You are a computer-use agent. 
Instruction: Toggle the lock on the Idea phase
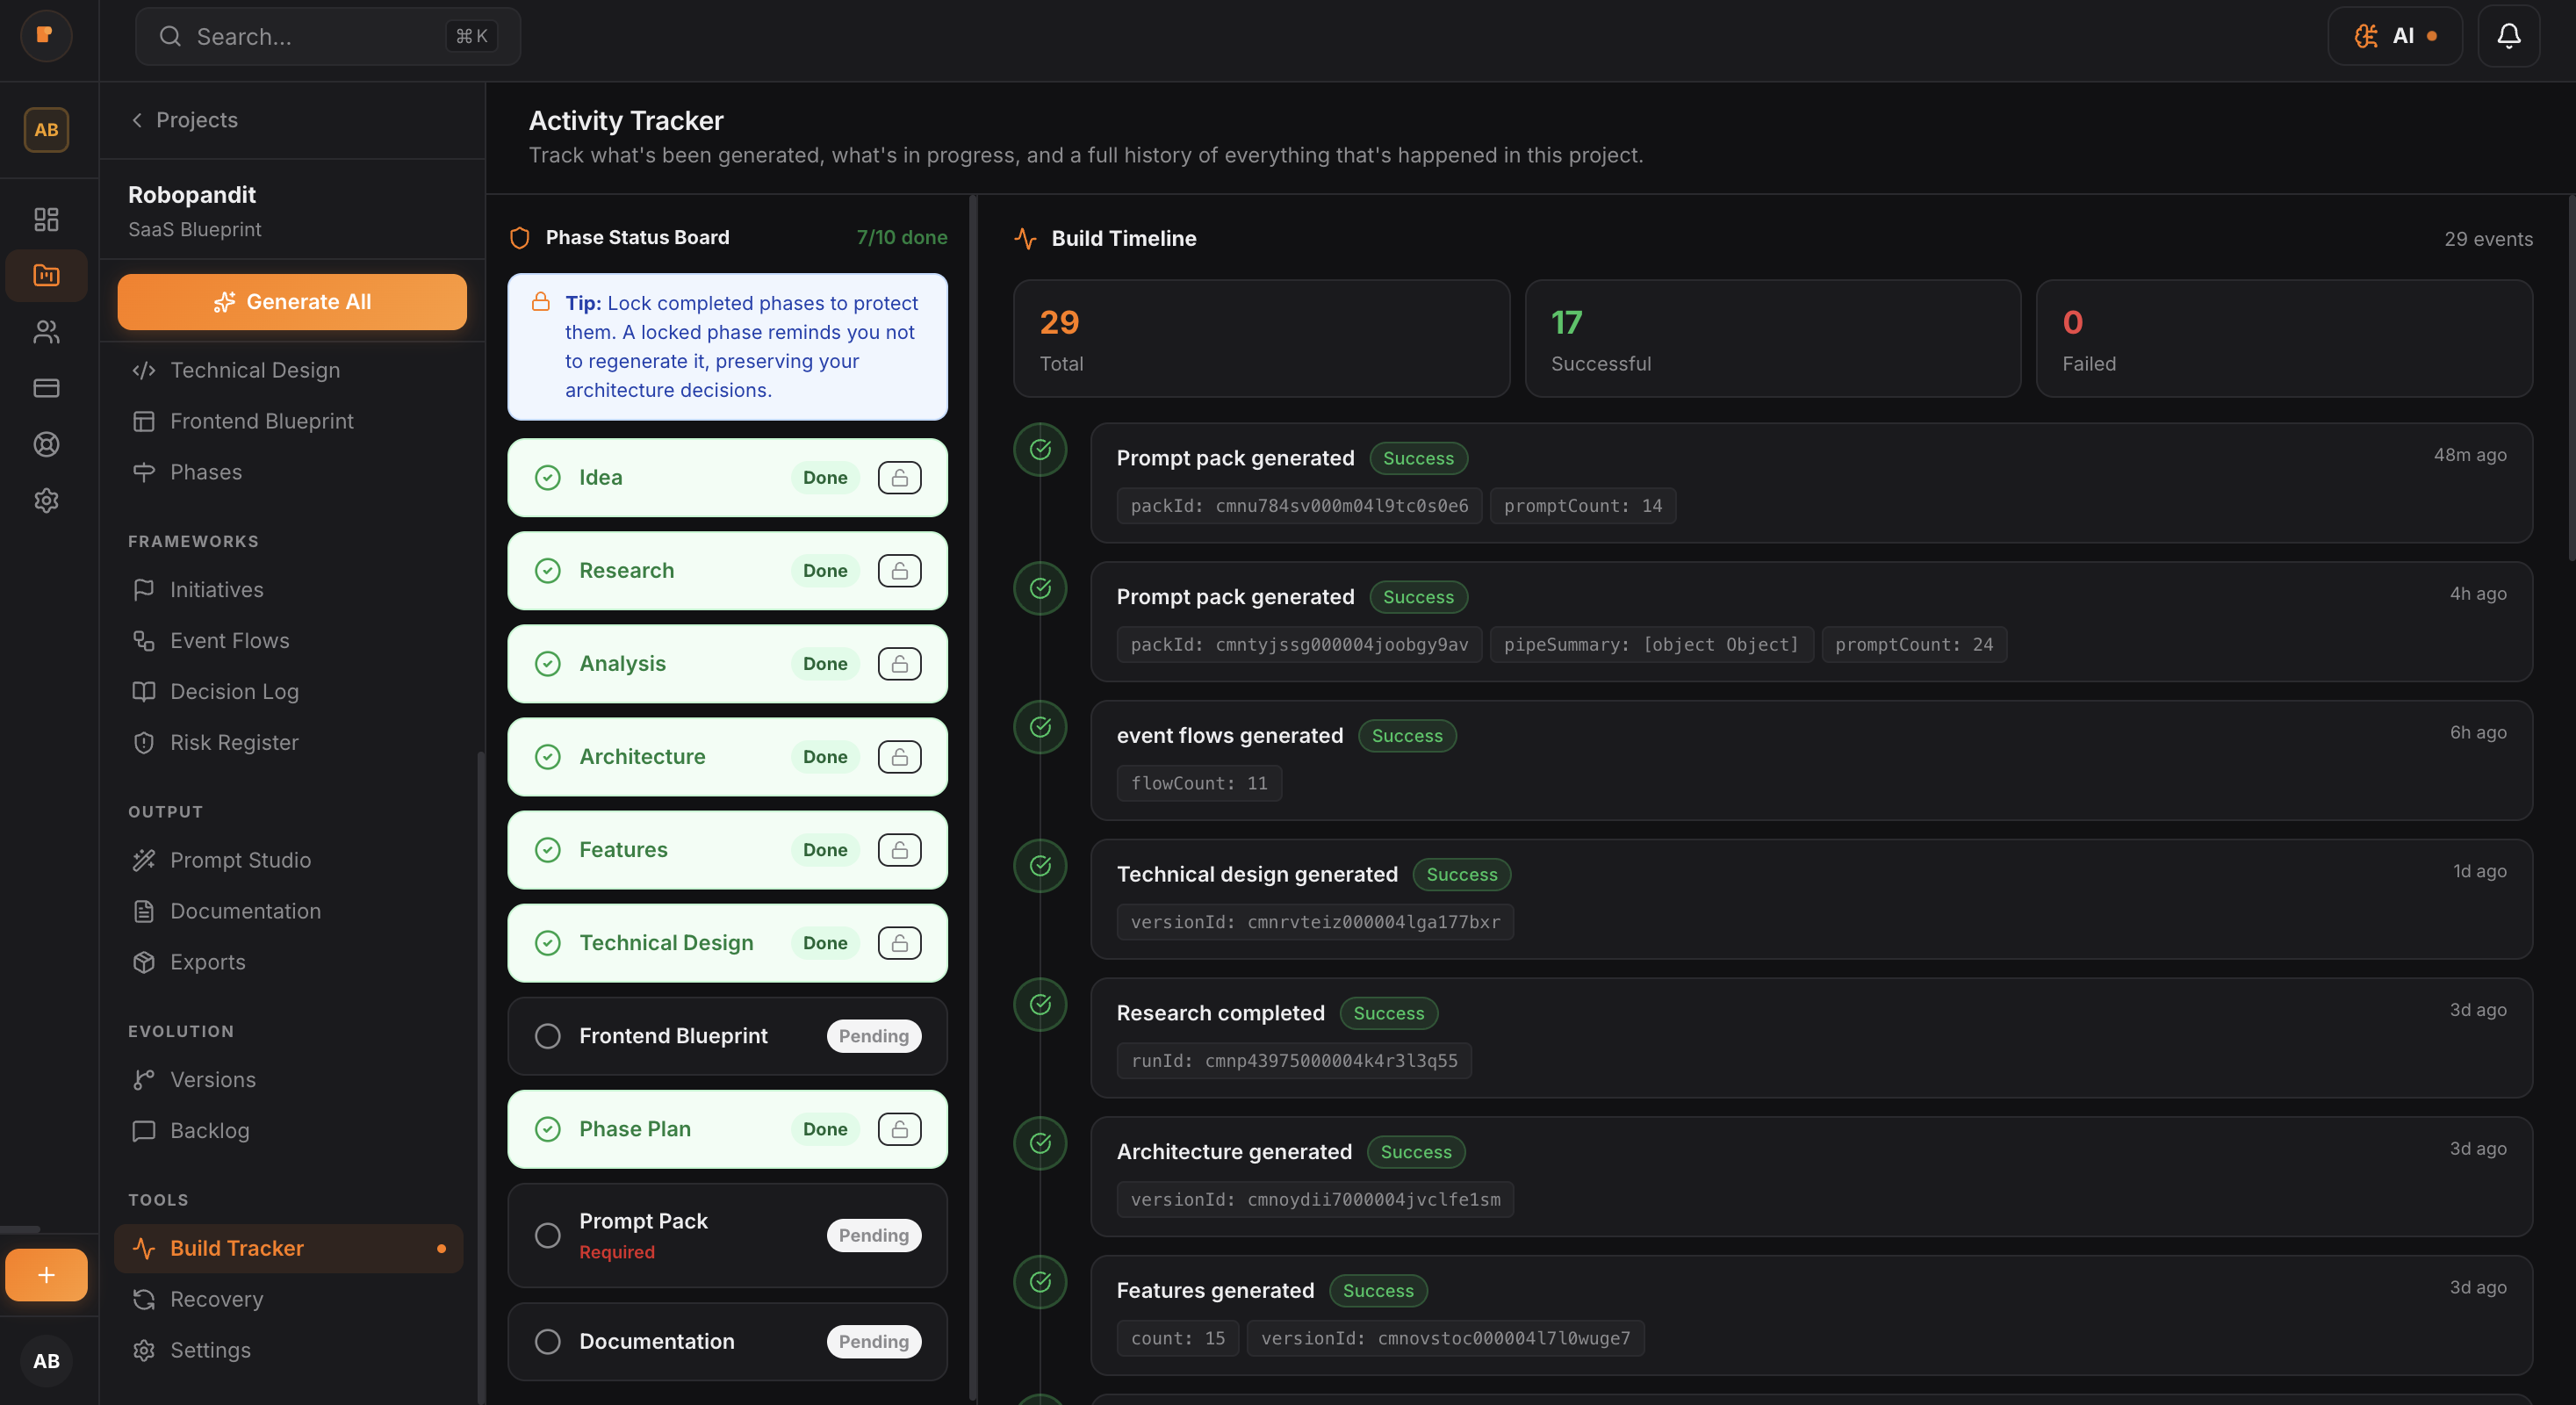pyautogui.click(x=899, y=478)
